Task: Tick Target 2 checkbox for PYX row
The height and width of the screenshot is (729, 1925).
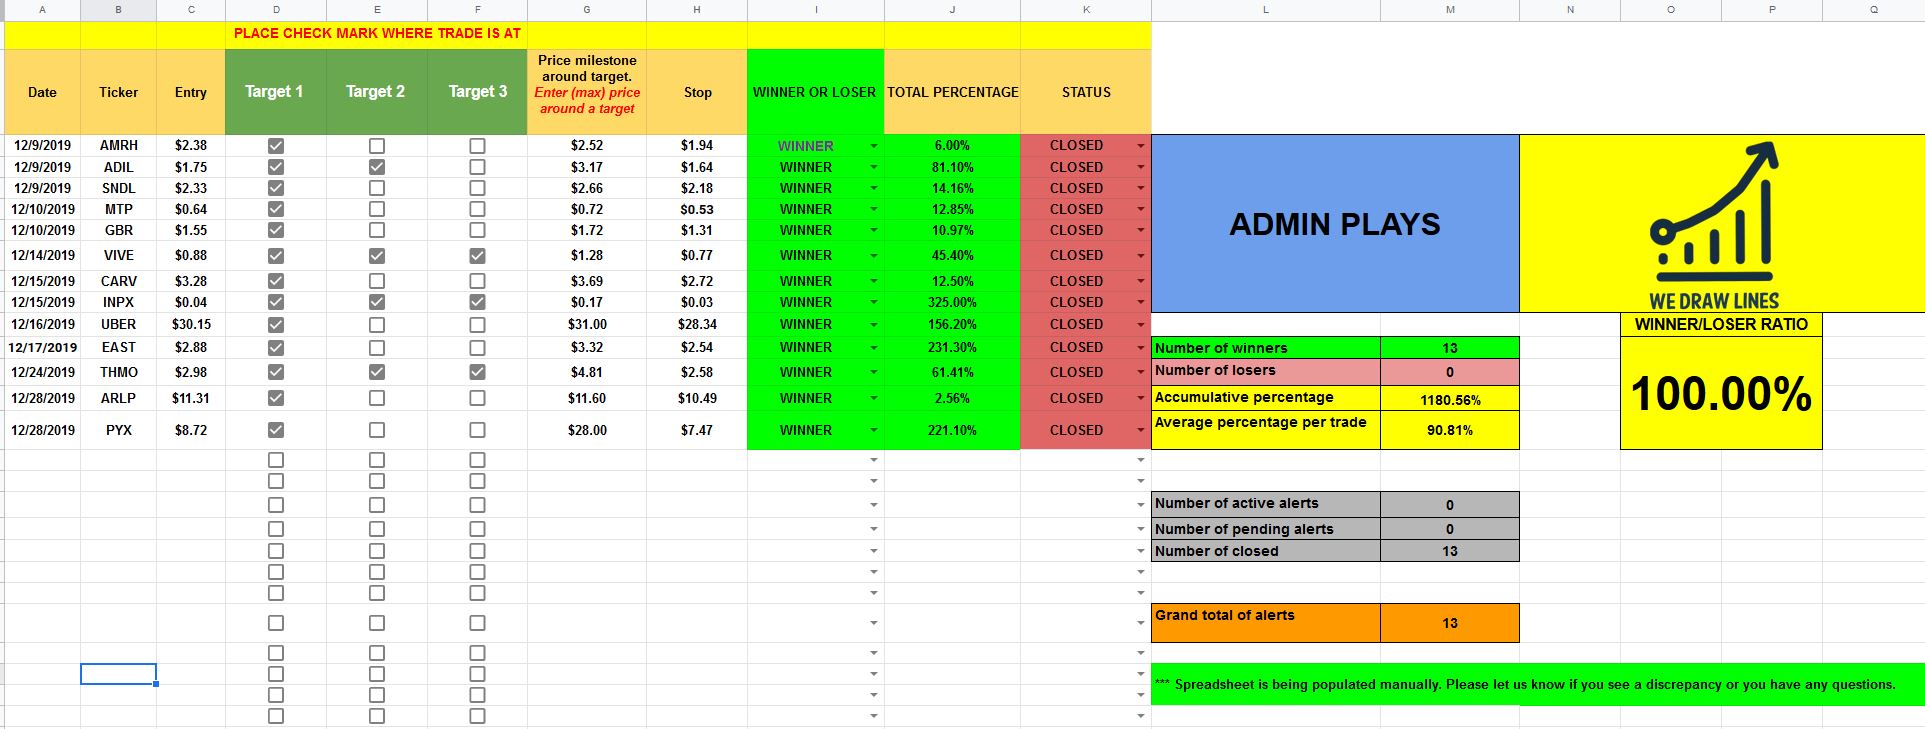Action: click(377, 430)
